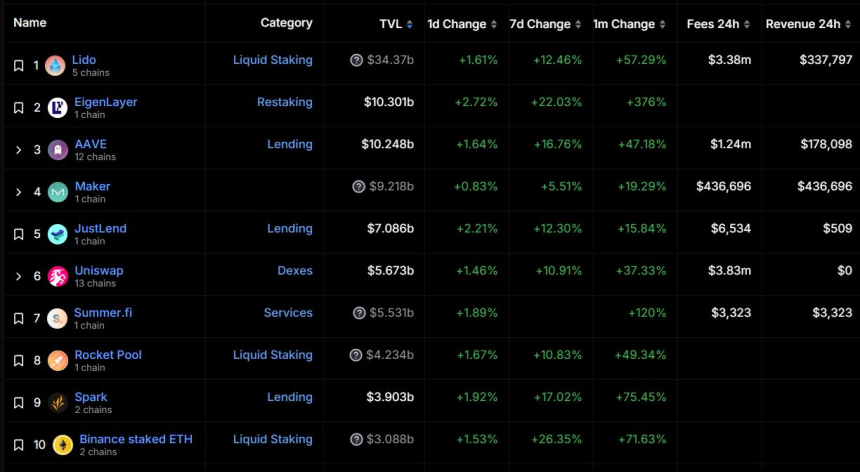Toggle the bookmark for Lido
The image size is (860, 472).
pyautogui.click(x=18, y=66)
